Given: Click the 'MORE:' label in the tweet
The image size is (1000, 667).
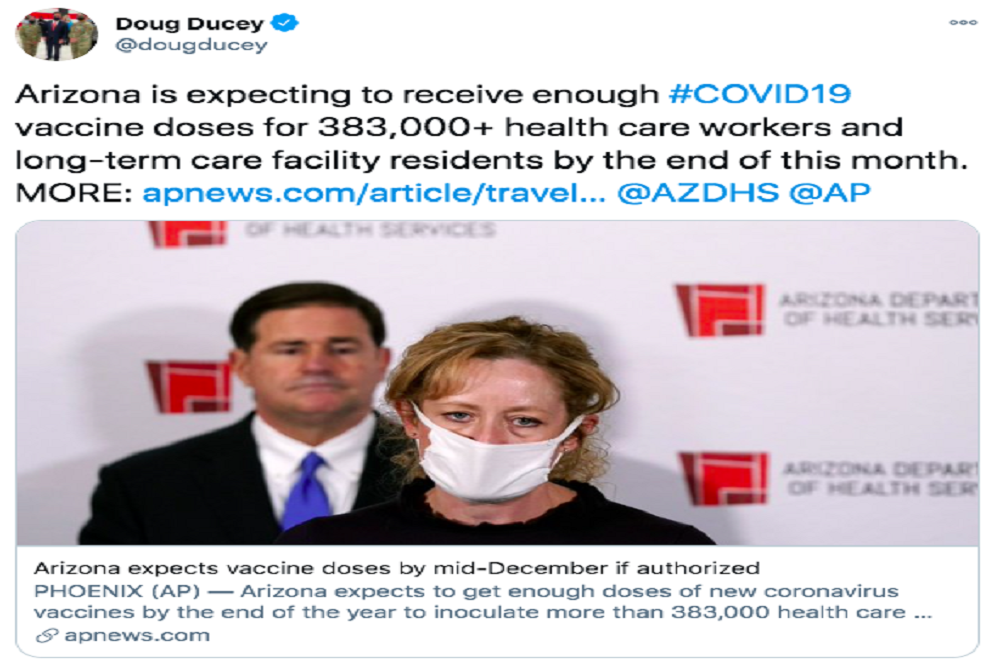Looking at the screenshot, I should click(73, 193).
